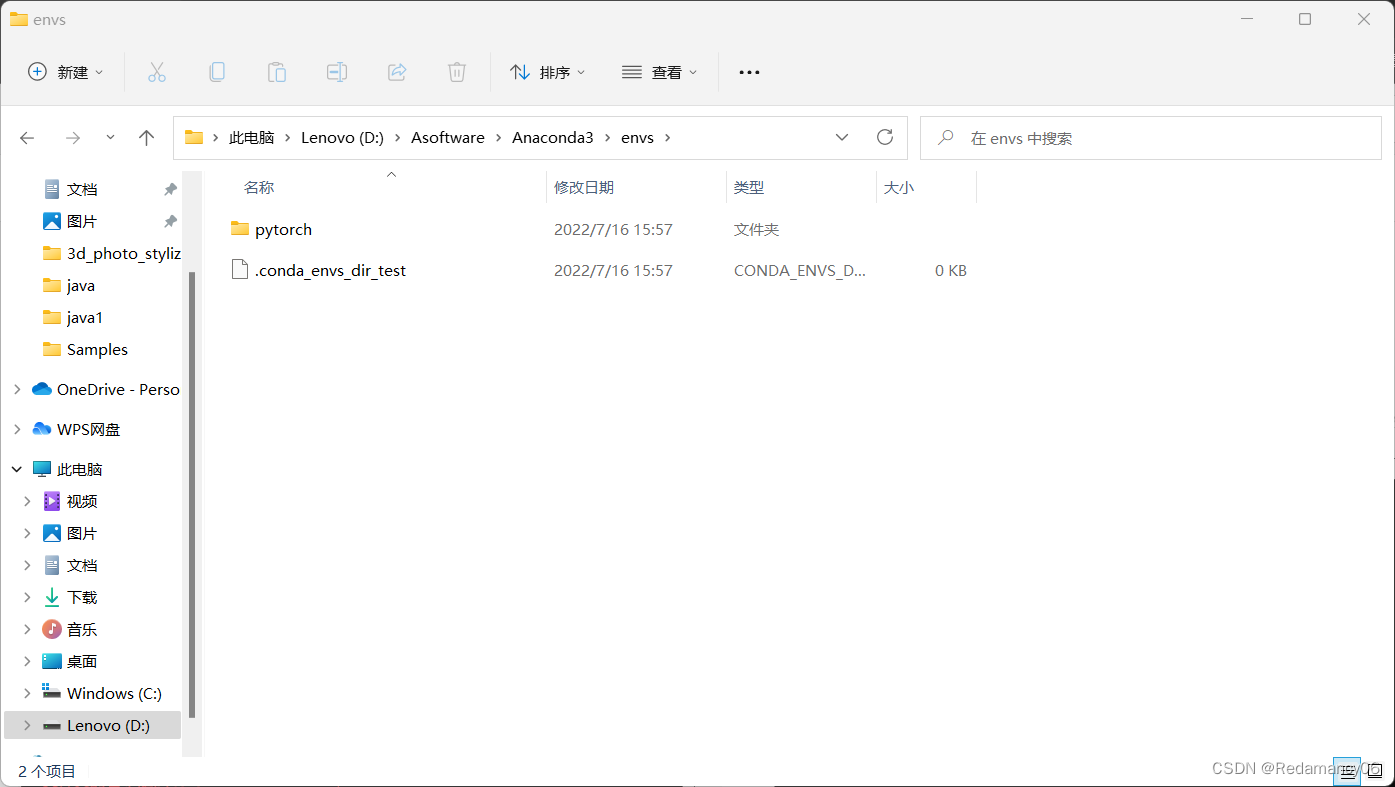1395x787 pixels.
Task: Sort by Date modified (修改日期) column
Action: pyautogui.click(x=584, y=187)
